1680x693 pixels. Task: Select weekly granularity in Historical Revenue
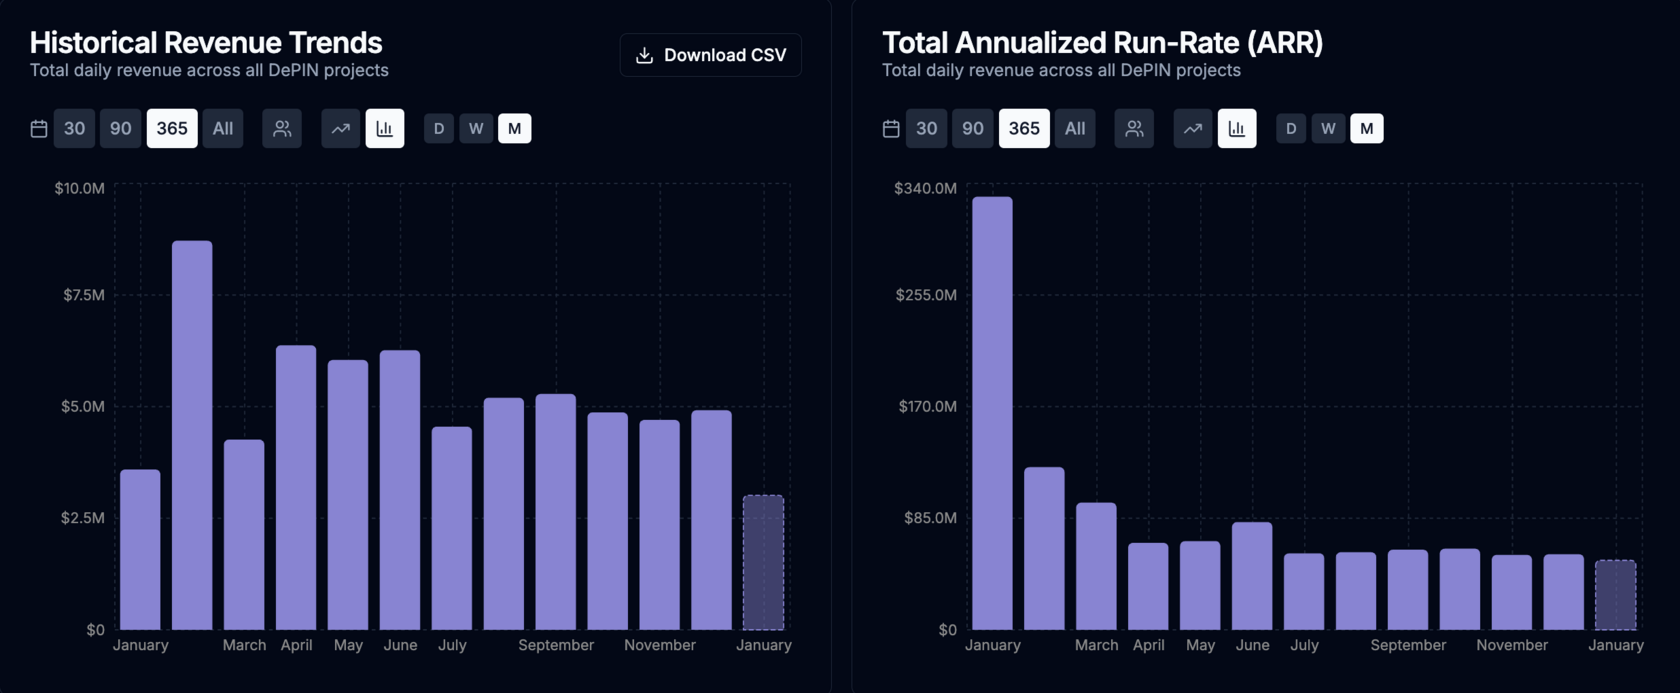(476, 129)
